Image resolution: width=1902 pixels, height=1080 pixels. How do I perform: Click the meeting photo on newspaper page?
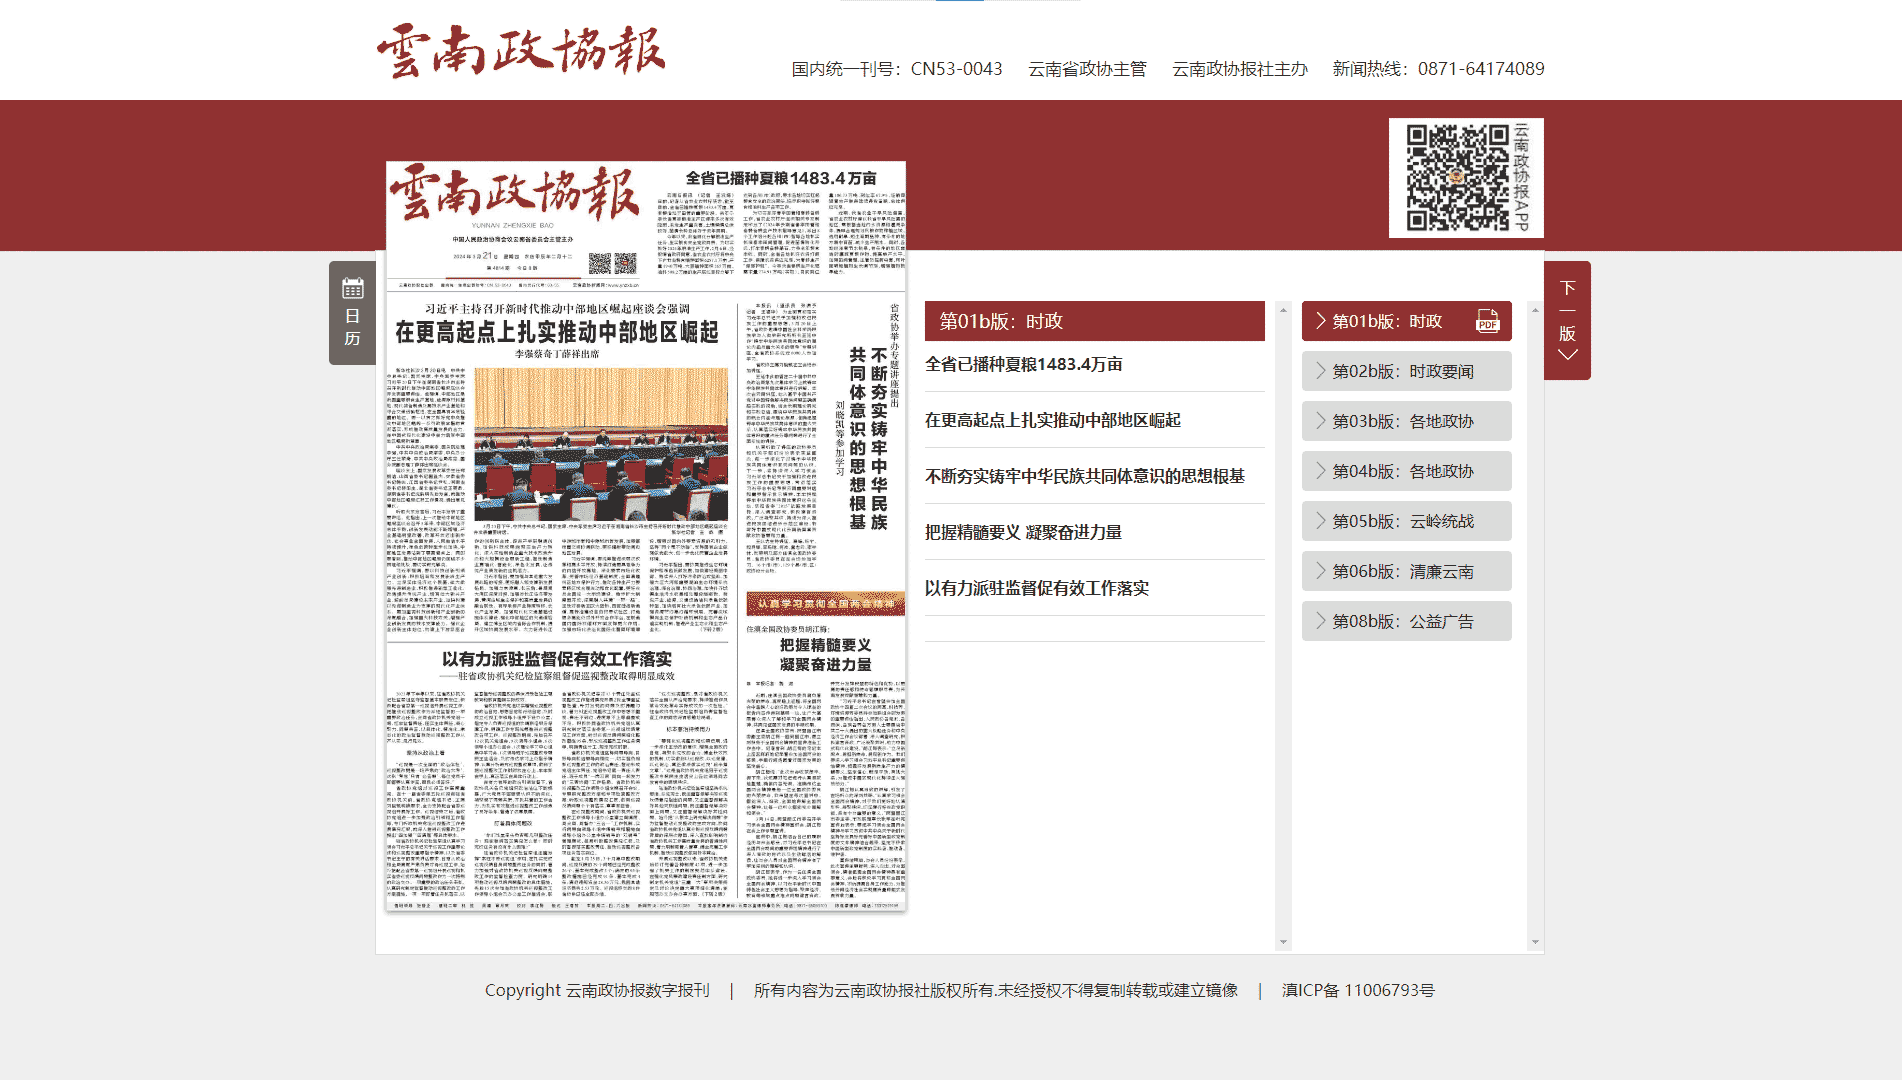tap(601, 444)
